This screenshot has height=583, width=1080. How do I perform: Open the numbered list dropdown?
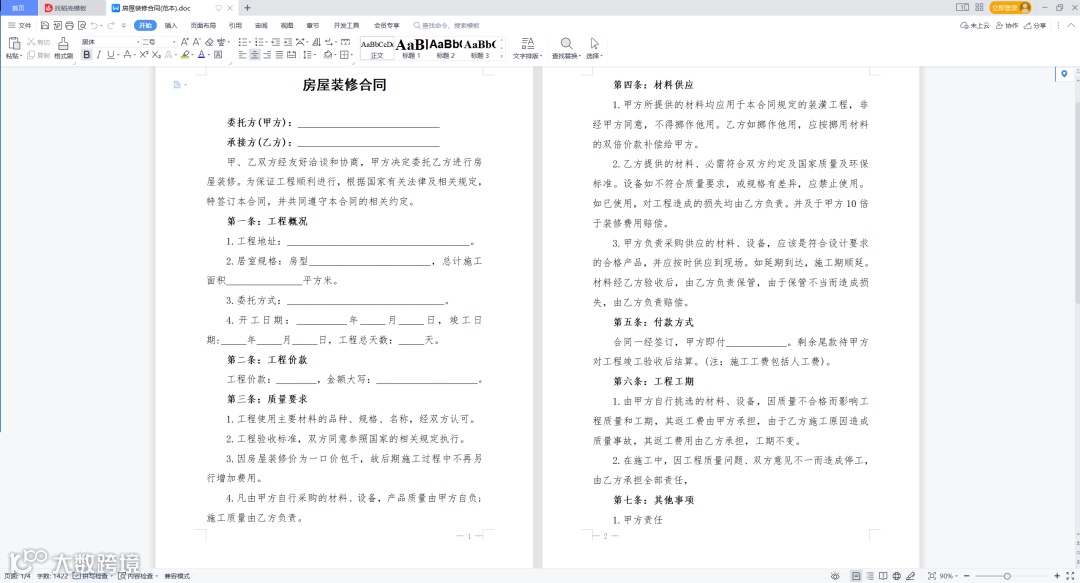(267, 42)
